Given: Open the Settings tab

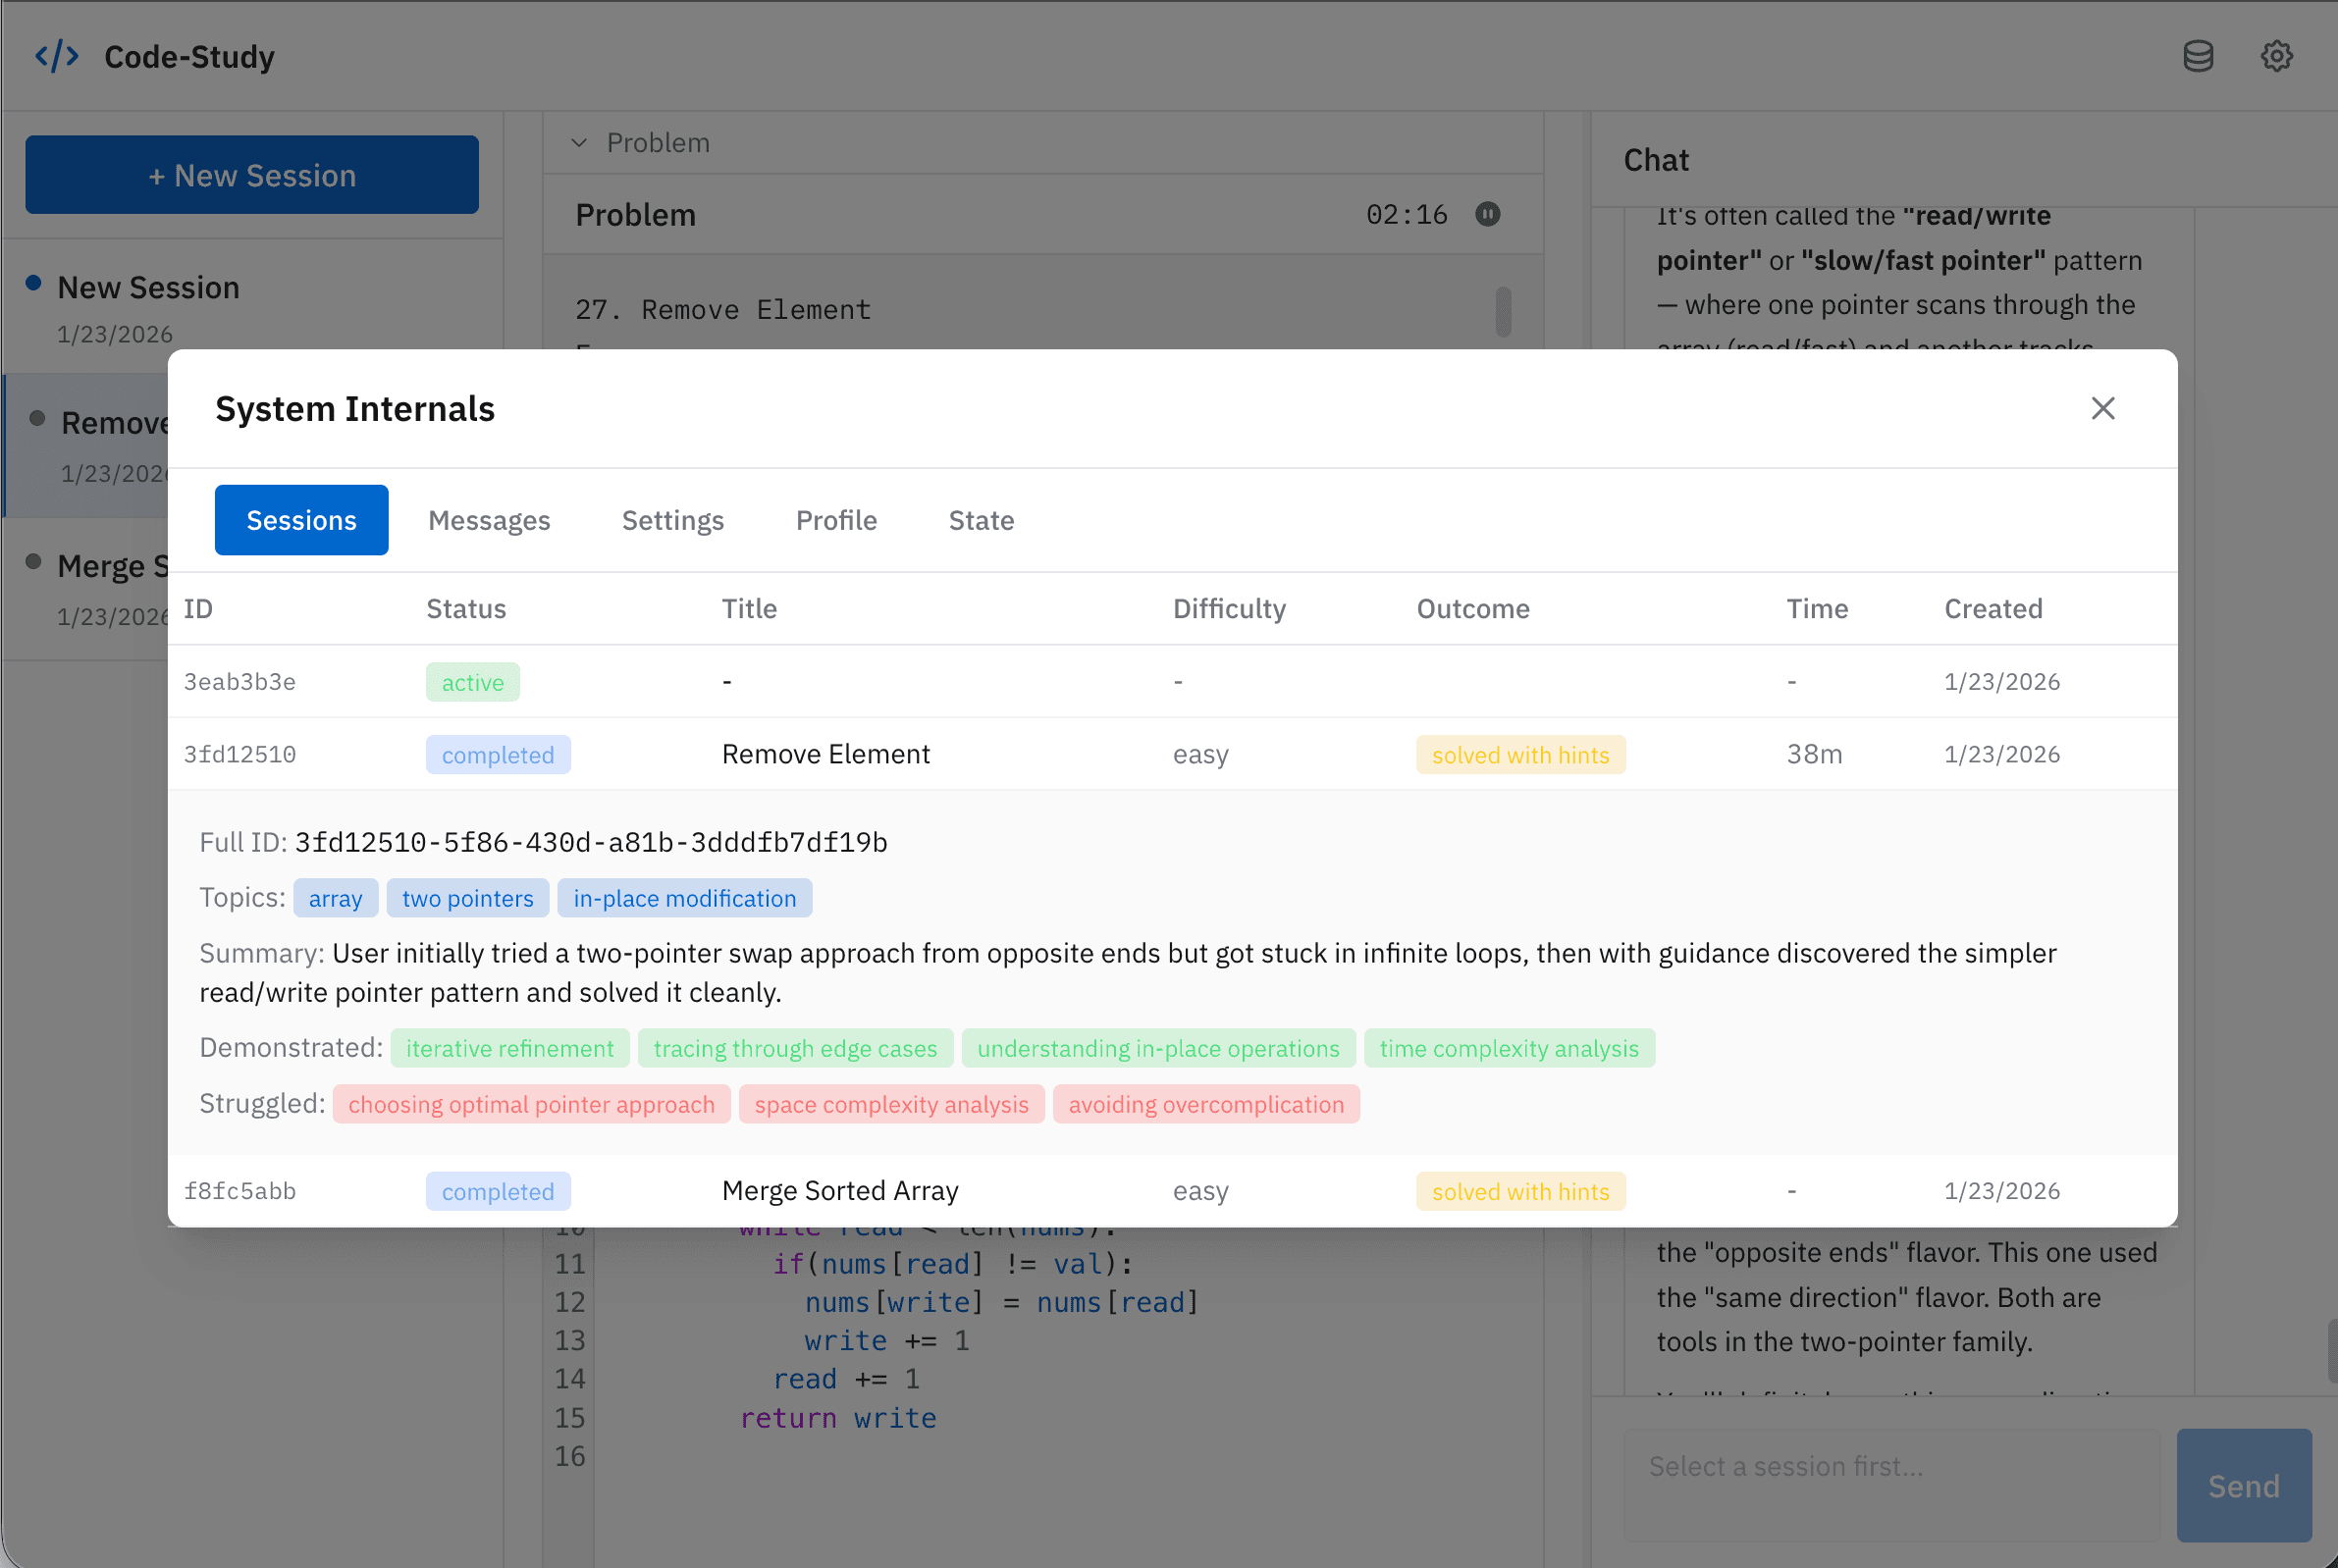Looking at the screenshot, I should (672, 520).
